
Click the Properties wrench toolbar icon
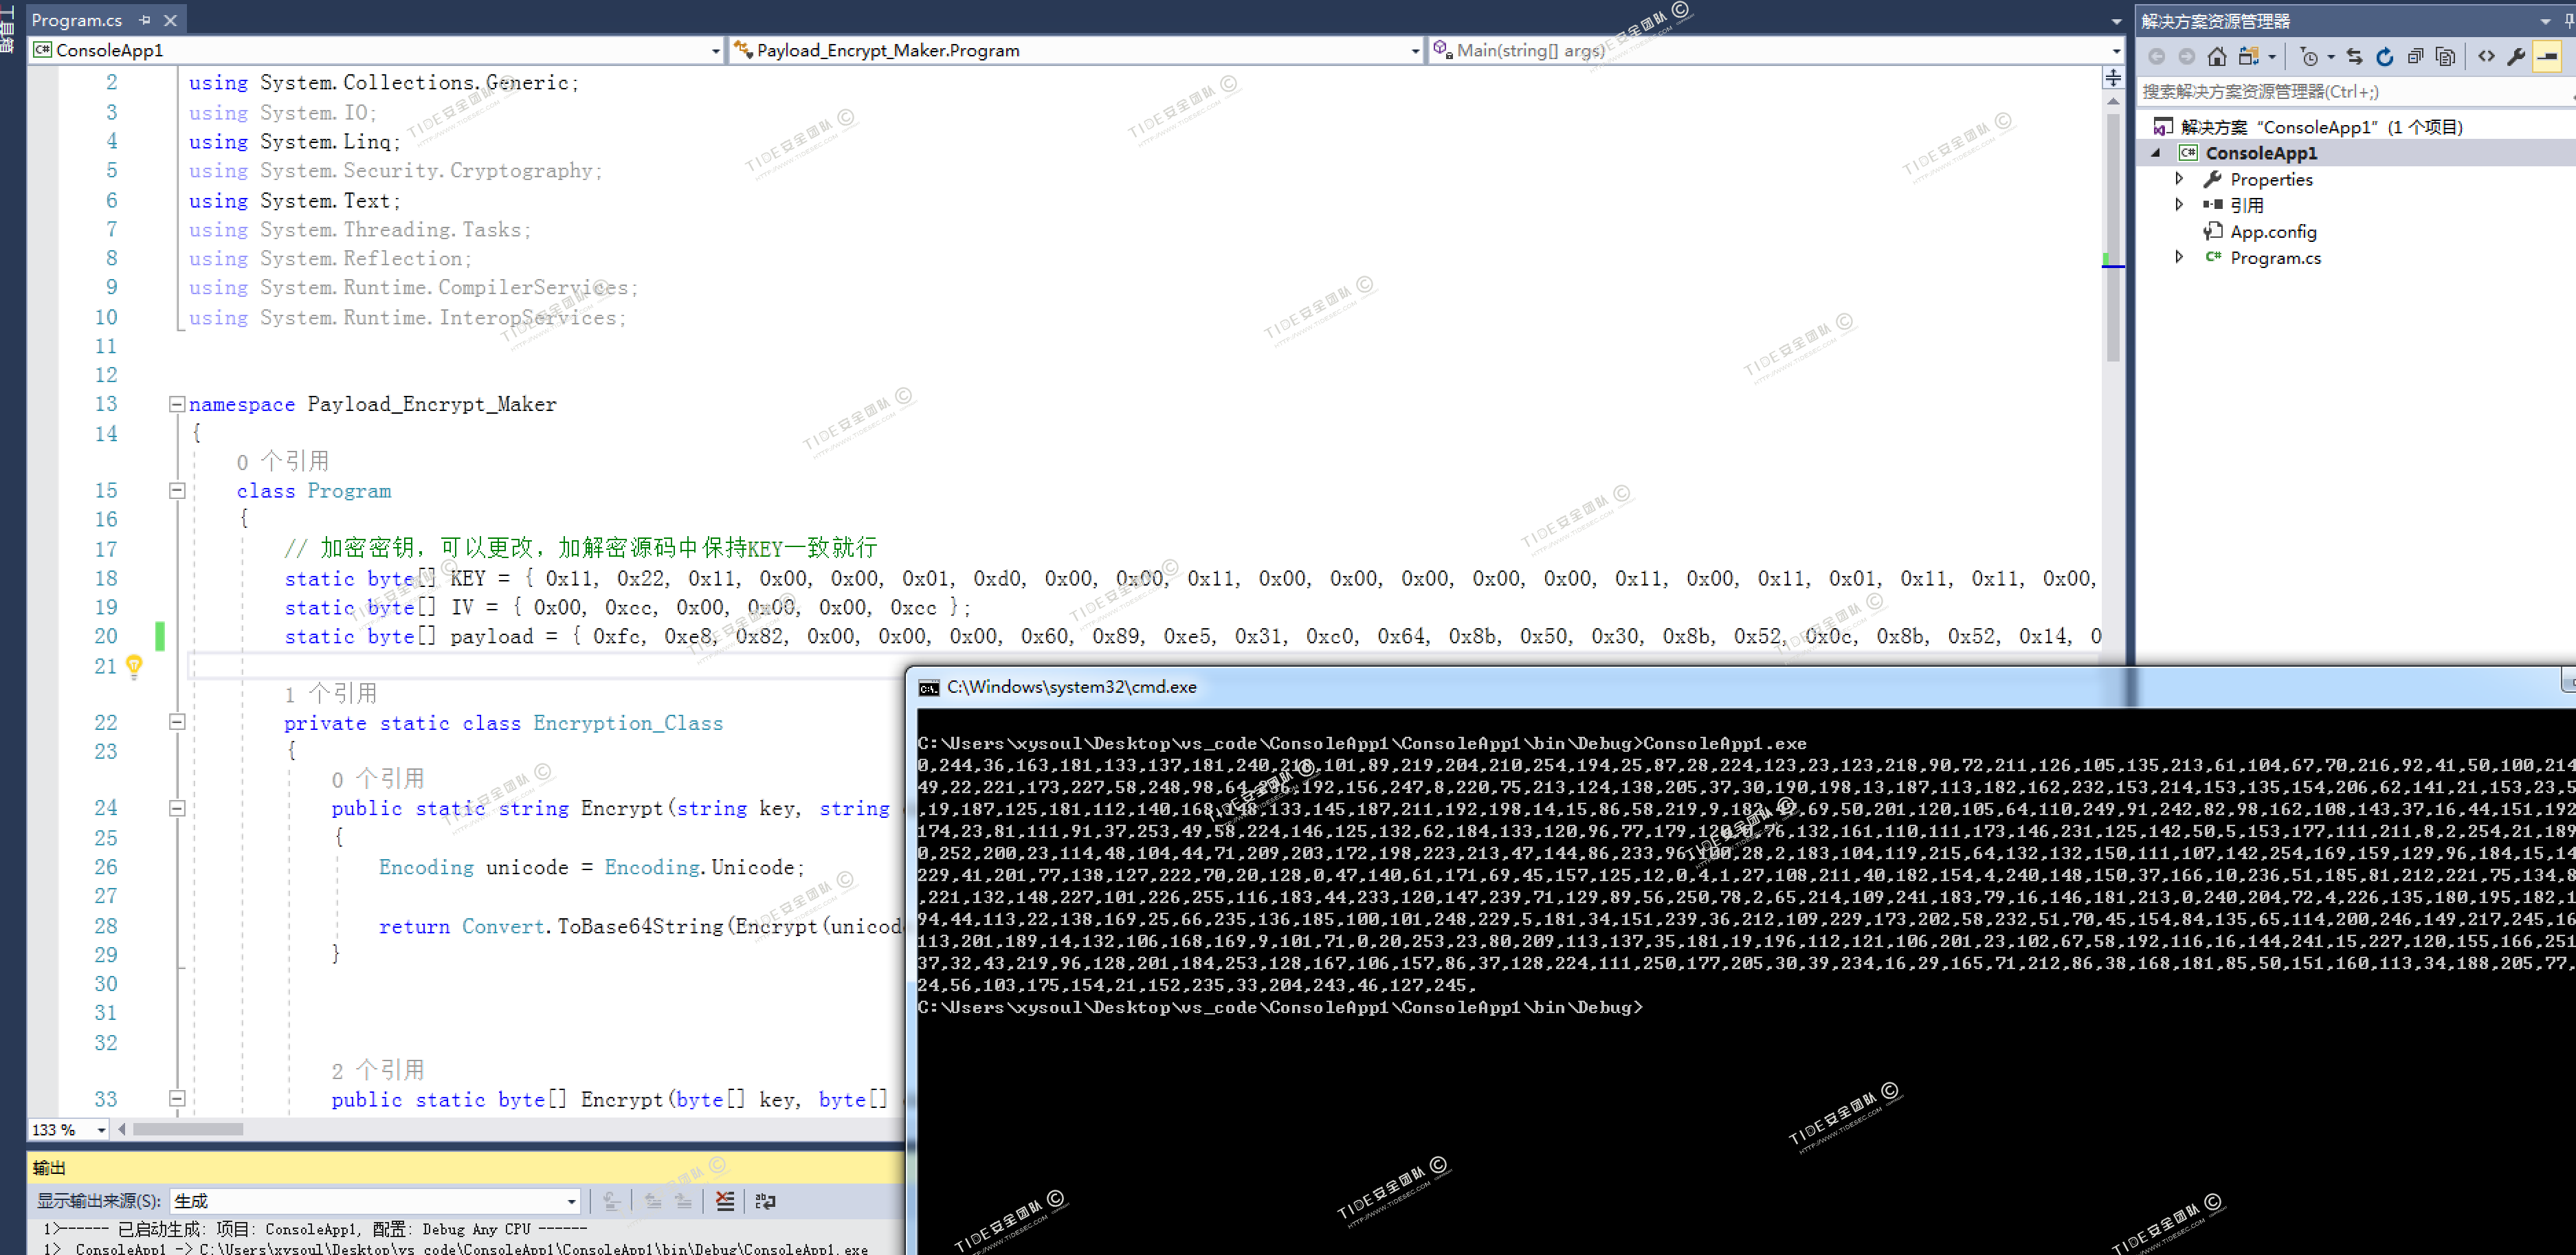pyautogui.click(x=2516, y=57)
